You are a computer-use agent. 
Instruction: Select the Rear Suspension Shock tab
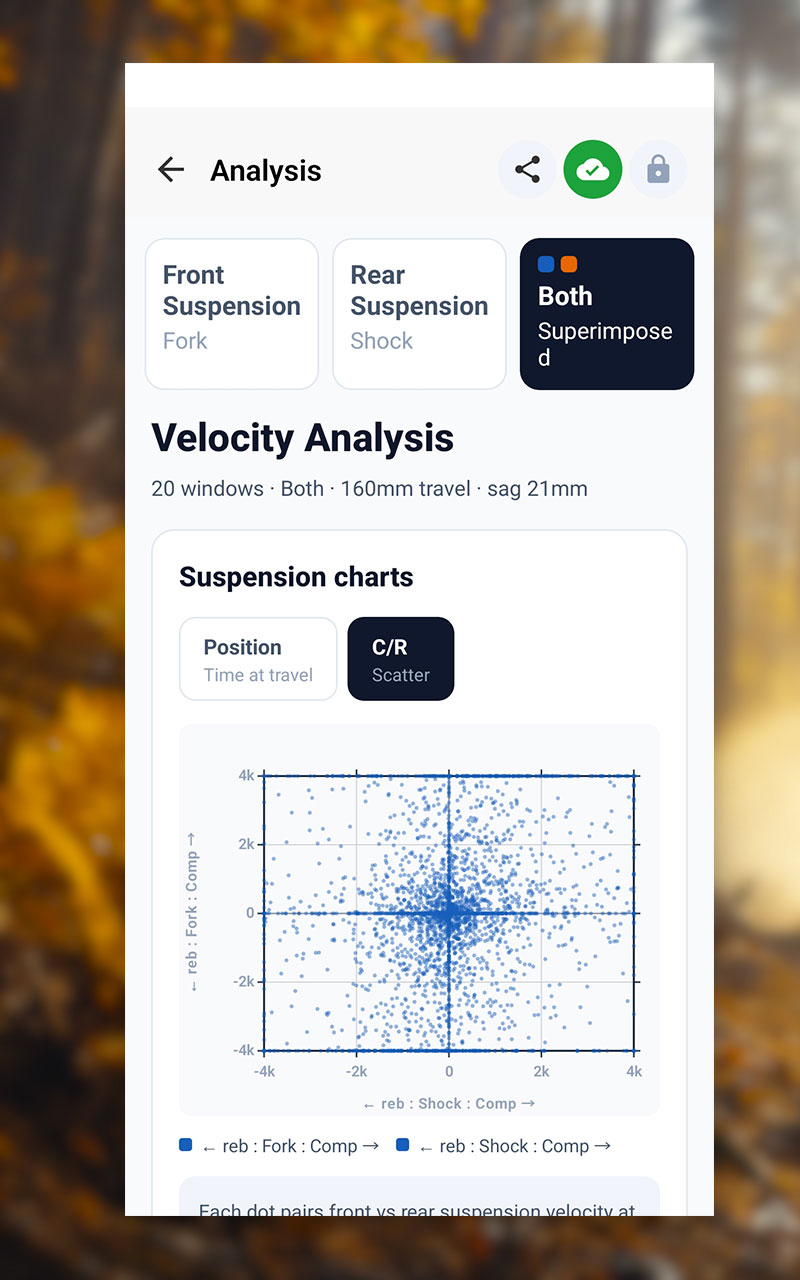click(x=419, y=314)
